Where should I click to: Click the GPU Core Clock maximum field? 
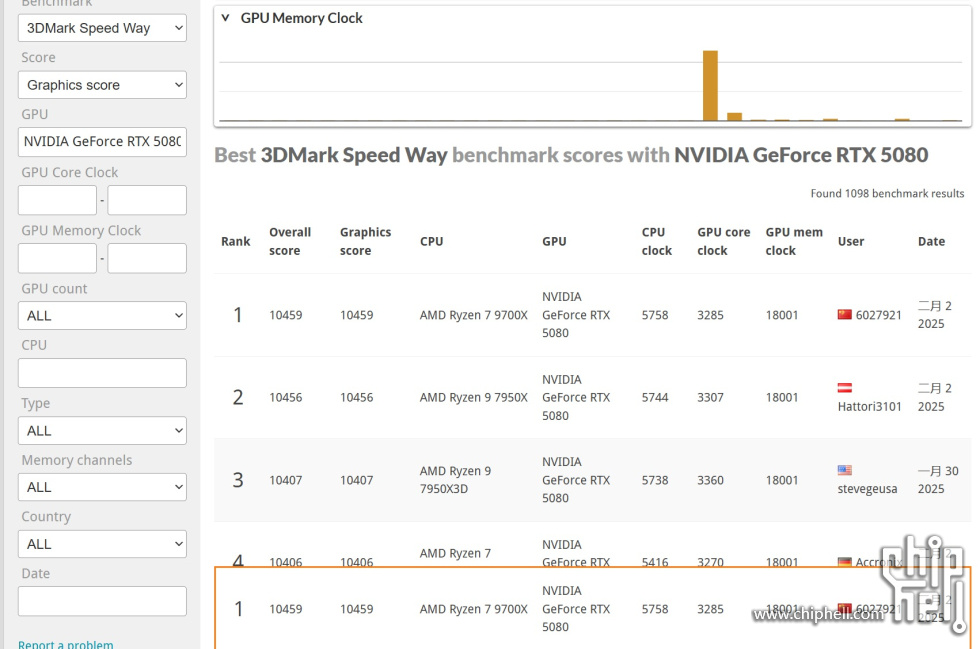pos(147,200)
